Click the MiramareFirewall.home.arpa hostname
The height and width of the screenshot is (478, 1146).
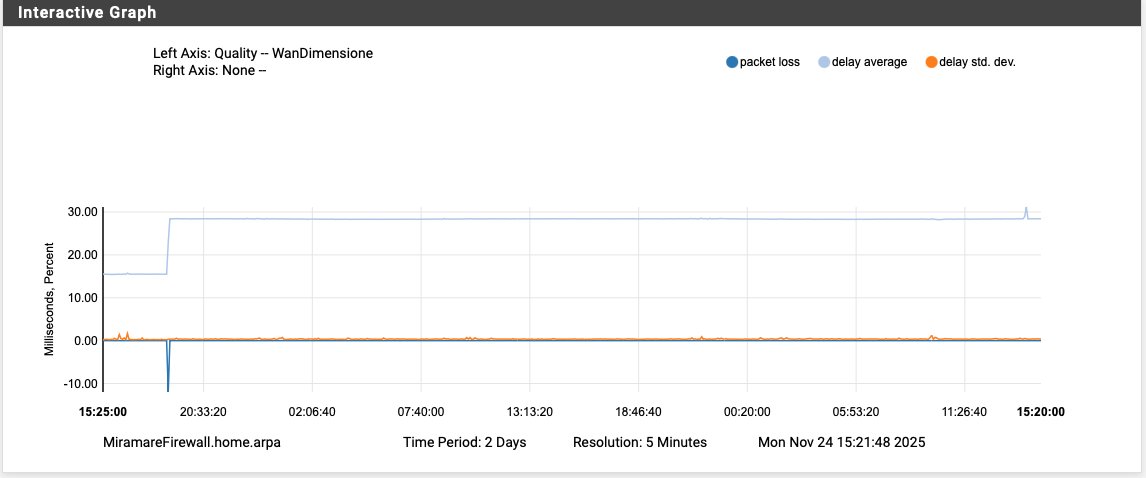click(x=192, y=442)
